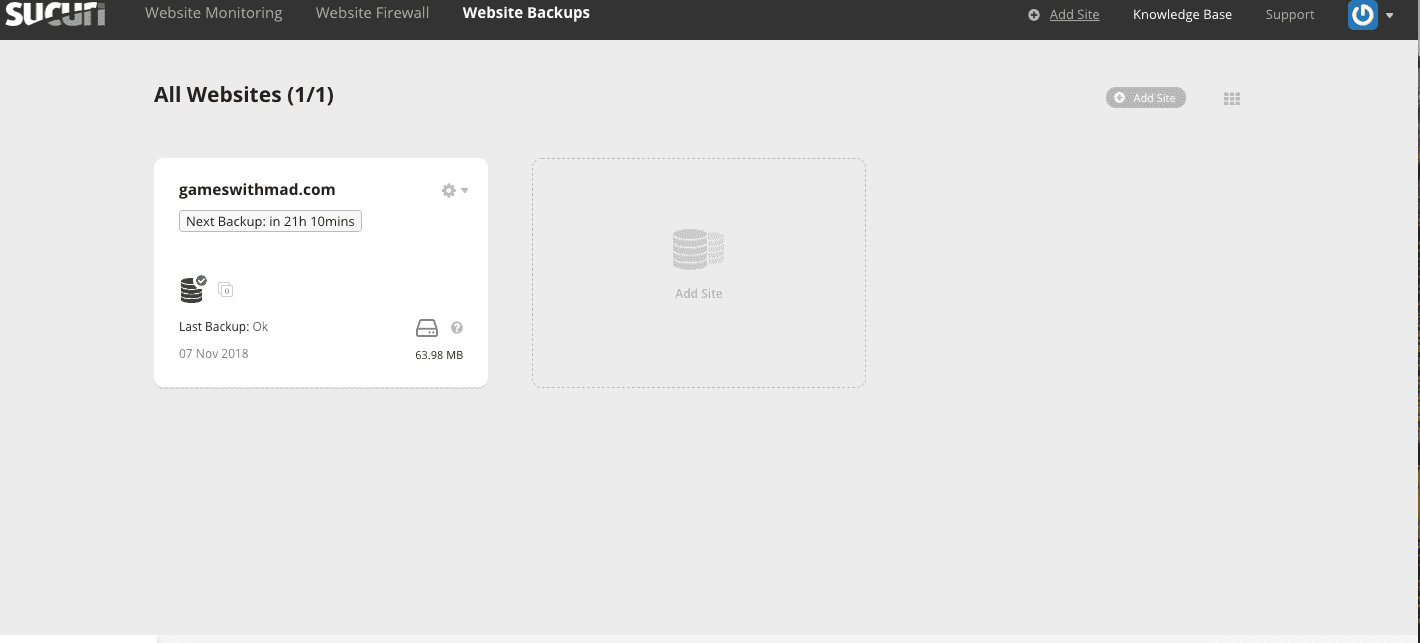Follow the Add Site link in header
1420x643 pixels.
pos(1075,15)
